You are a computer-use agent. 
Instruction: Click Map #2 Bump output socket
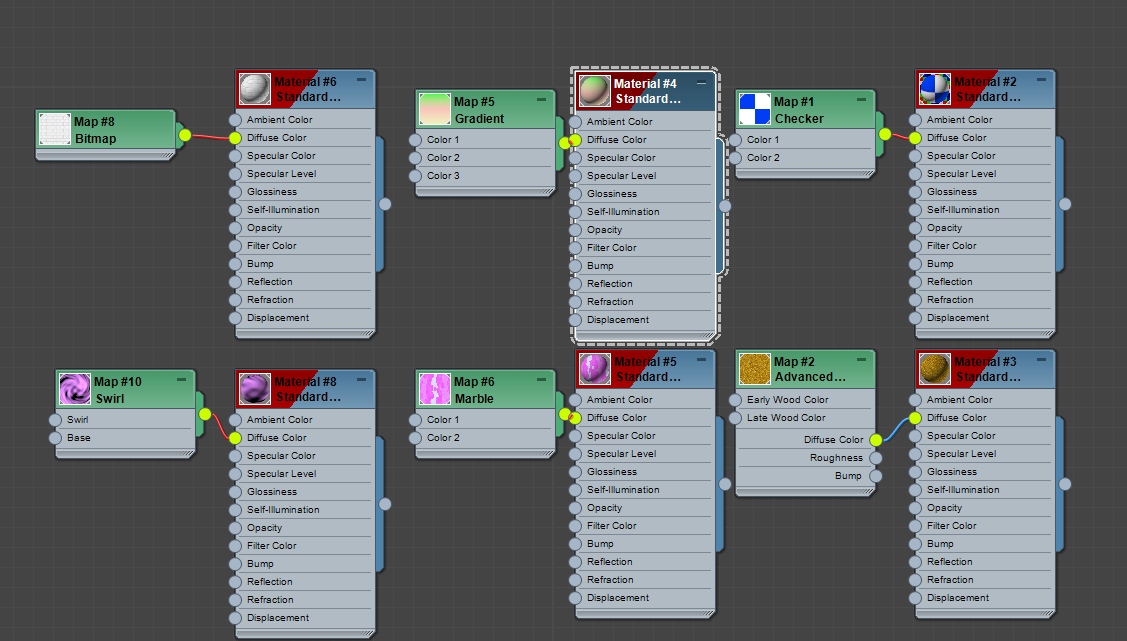coord(875,476)
